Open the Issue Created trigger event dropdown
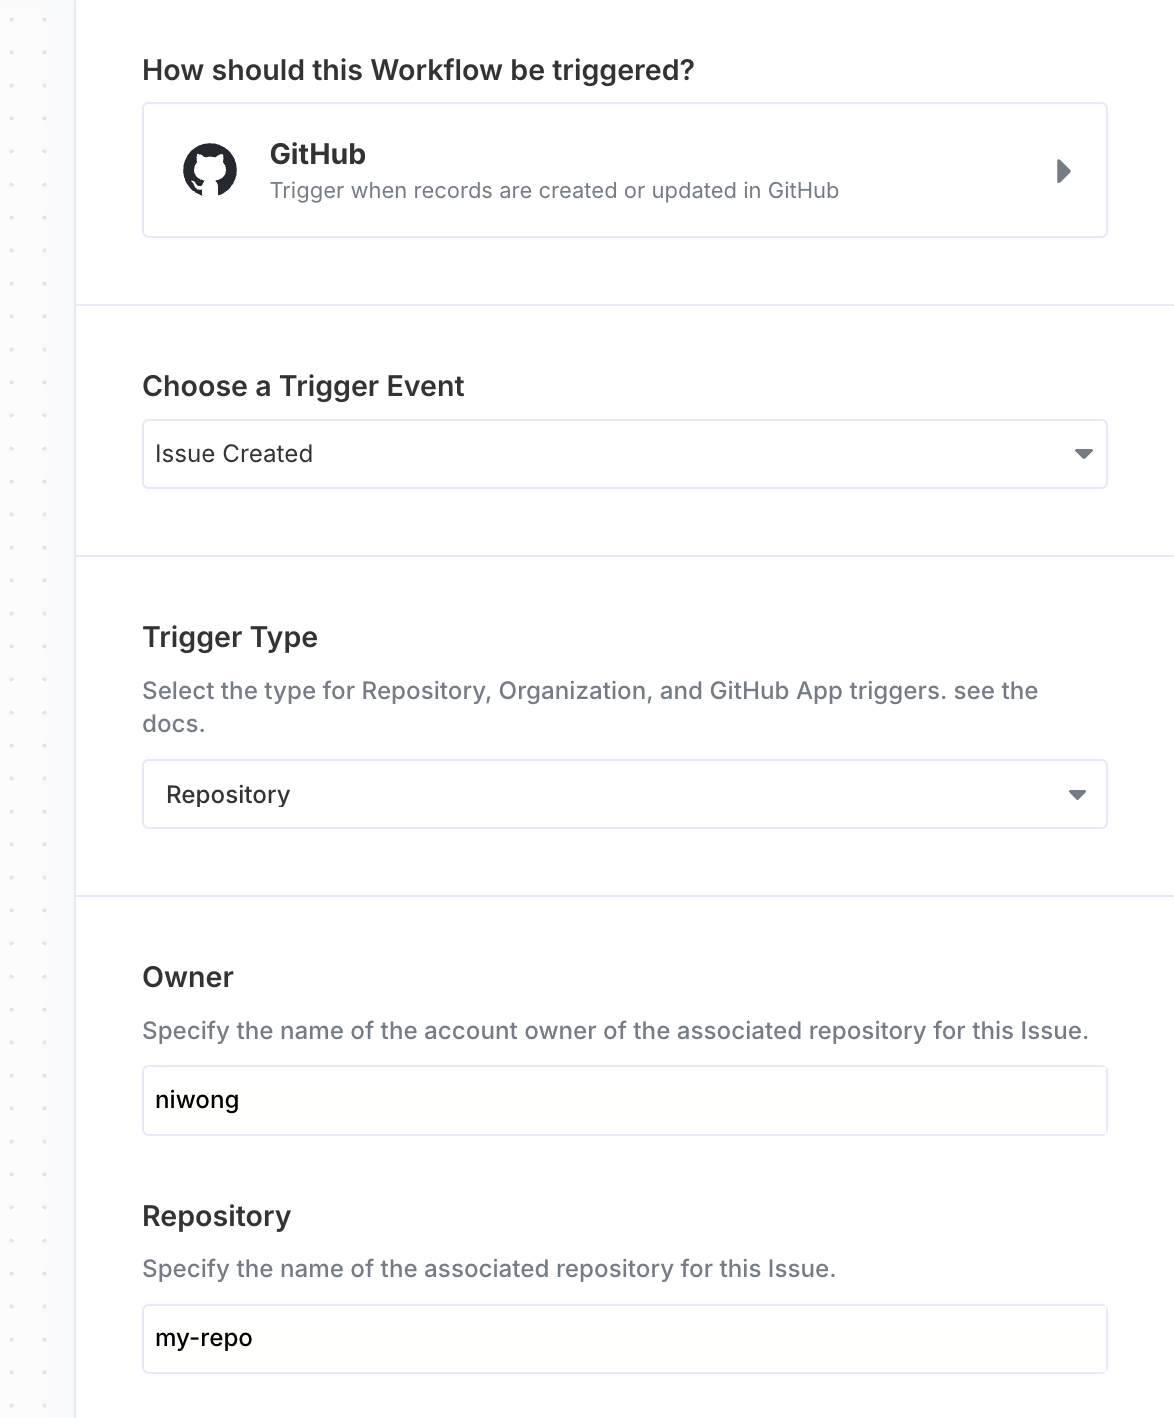This screenshot has width=1174, height=1418. coord(624,454)
